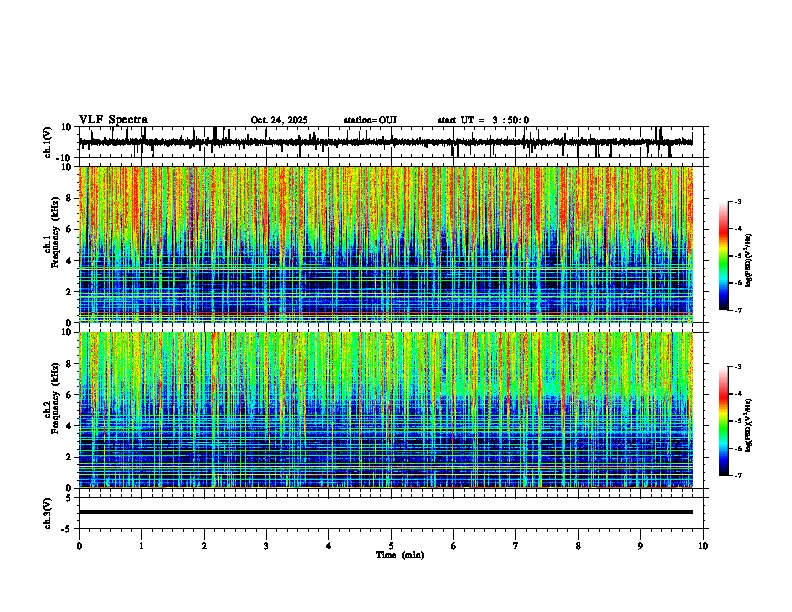The image size is (792, 612).
Task: Click the "-7" value below lower color bar
Action: click(737, 475)
